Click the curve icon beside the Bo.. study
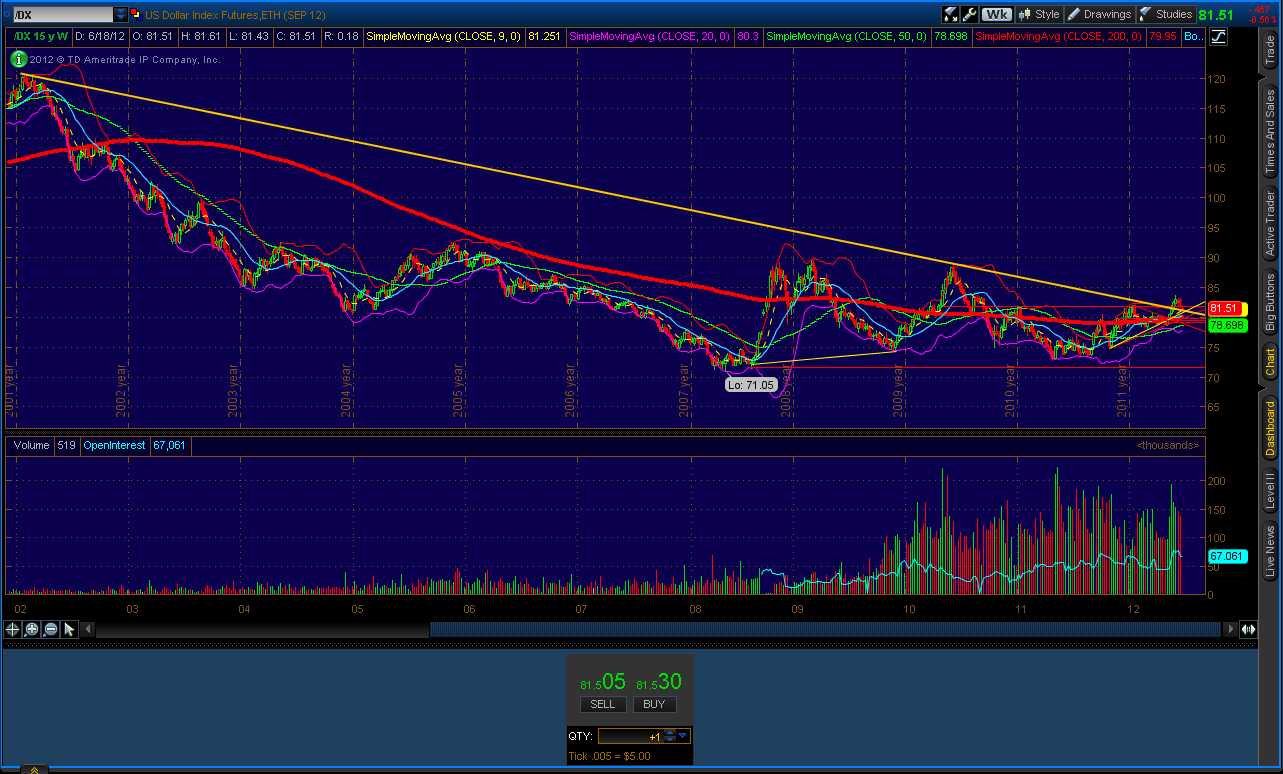 click(1217, 37)
